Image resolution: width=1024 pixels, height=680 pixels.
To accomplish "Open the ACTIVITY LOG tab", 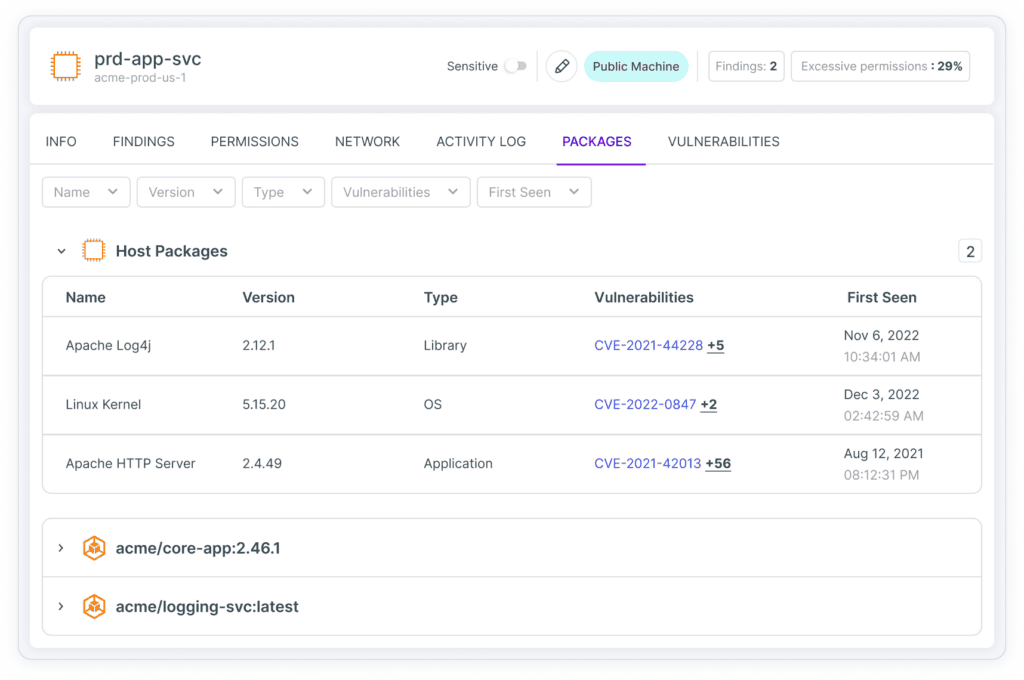I will tap(481, 142).
